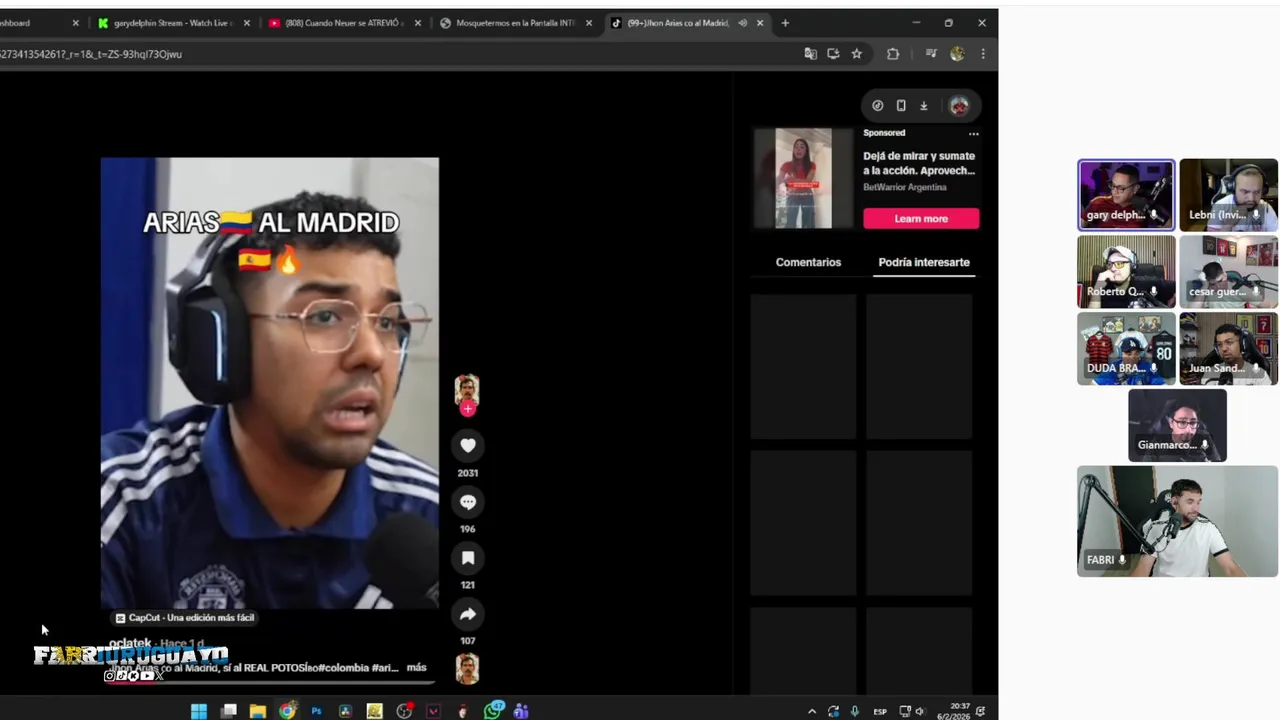Click the taskbar volume icon
The width and height of the screenshot is (1280, 720).
coord(920,711)
